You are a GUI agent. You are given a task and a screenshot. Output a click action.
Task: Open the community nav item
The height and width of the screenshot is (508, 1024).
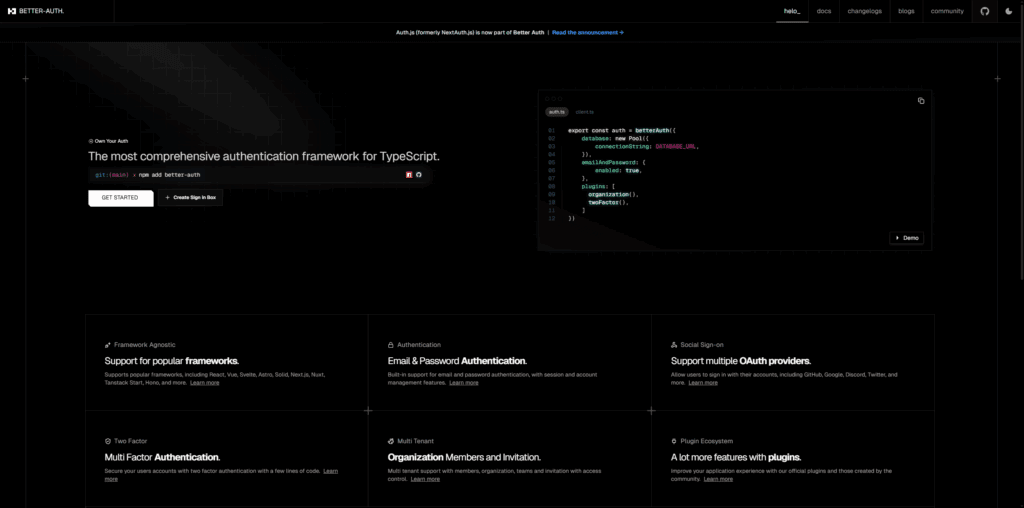pos(947,11)
